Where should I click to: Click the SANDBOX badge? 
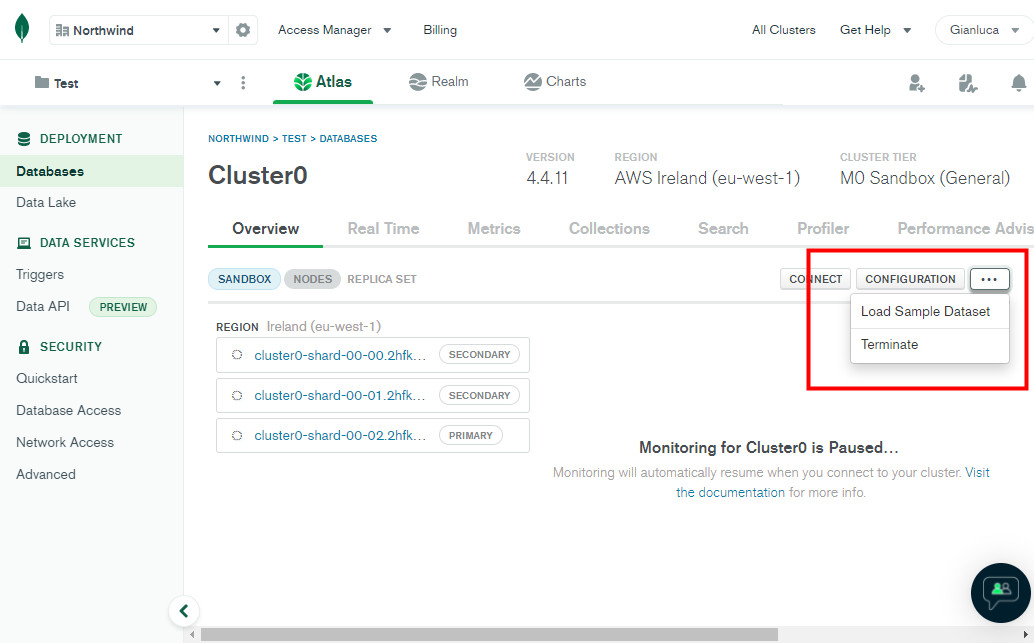coord(245,279)
